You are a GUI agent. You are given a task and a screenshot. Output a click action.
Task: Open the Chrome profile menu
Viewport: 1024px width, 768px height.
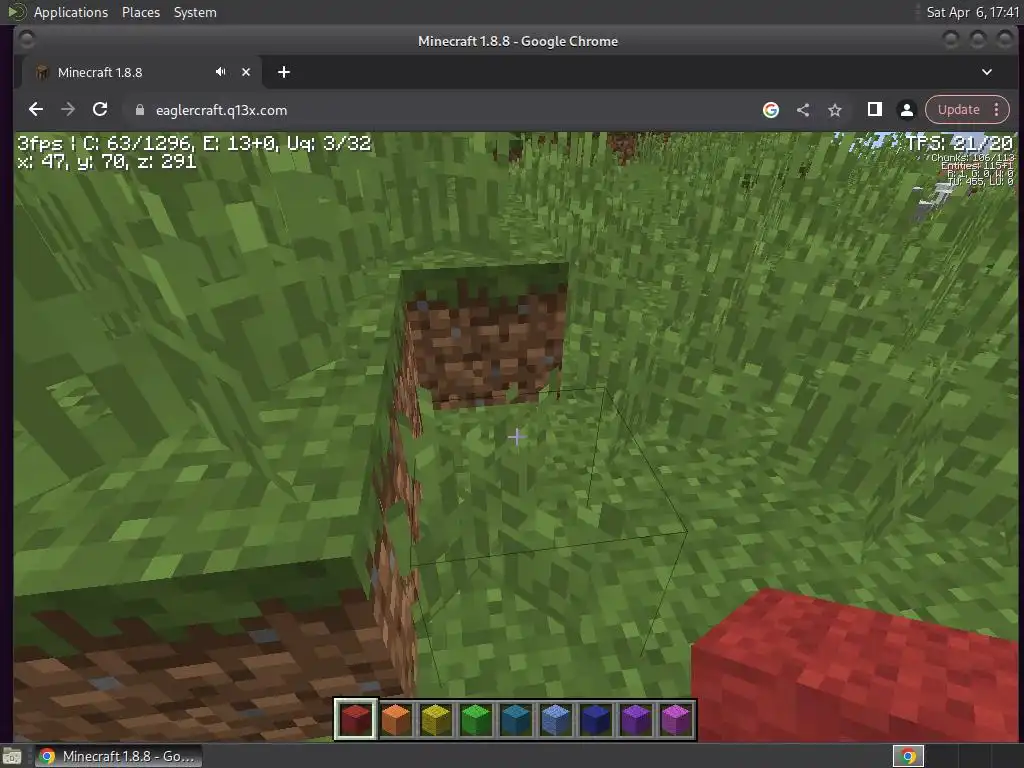[906, 110]
